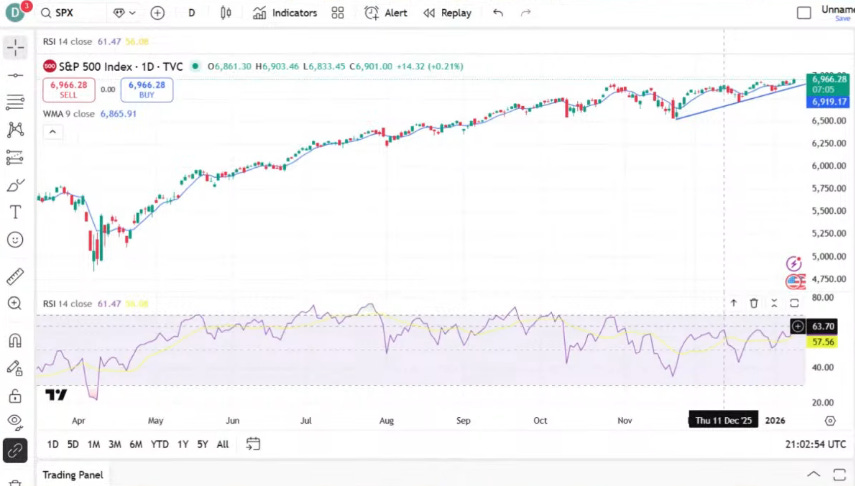Open the emoji and icons tool
The width and height of the screenshot is (855, 486).
coord(15,239)
